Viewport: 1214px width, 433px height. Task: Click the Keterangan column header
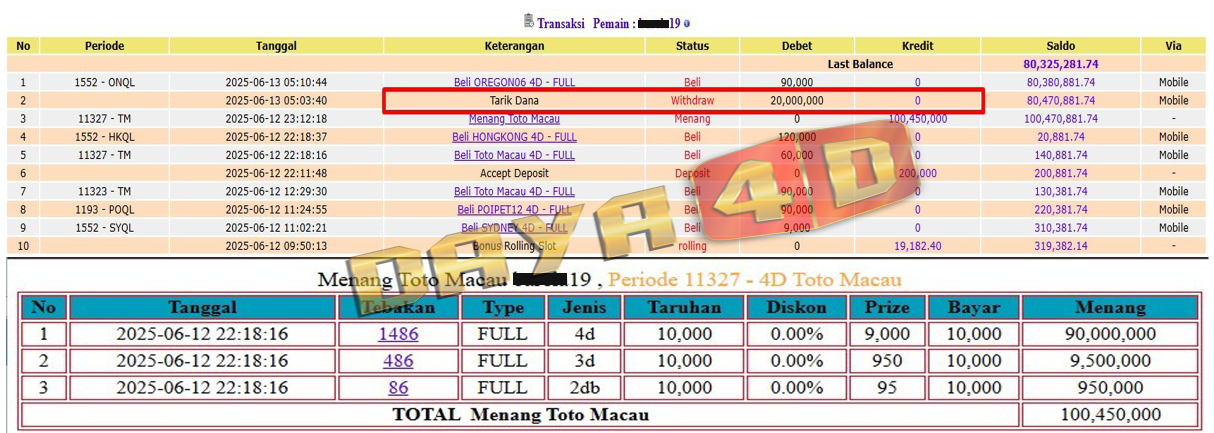[514, 46]
